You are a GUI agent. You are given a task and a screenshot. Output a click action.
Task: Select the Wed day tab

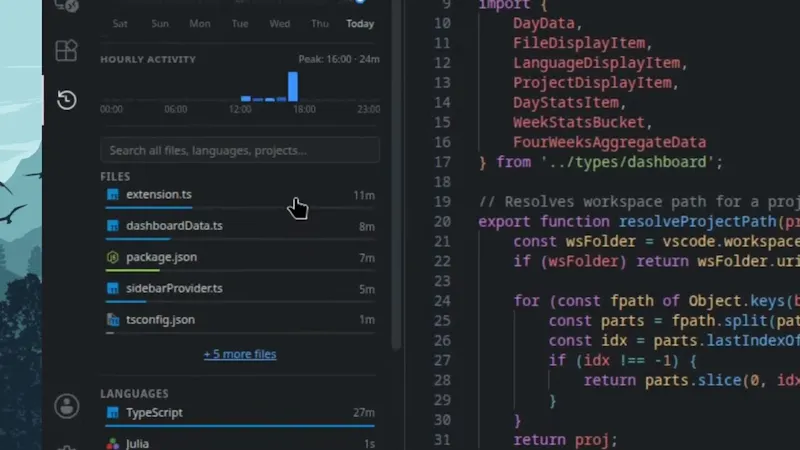click(280, 24)
